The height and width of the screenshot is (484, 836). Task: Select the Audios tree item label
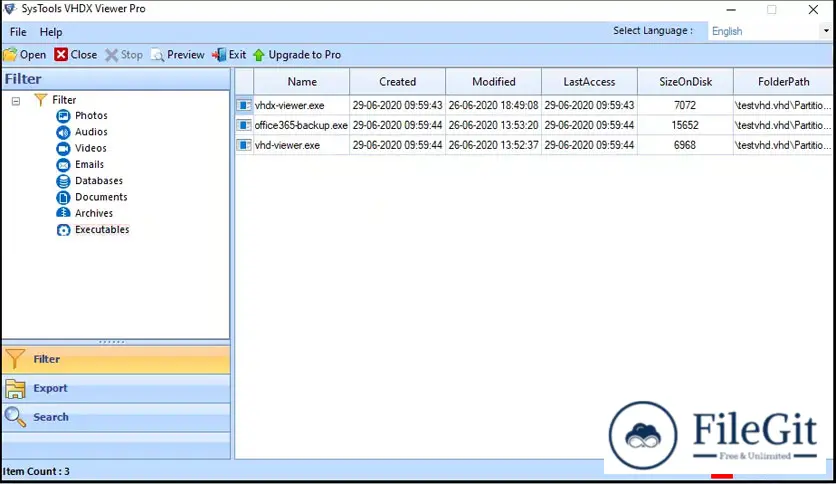(x=91, y=132)
